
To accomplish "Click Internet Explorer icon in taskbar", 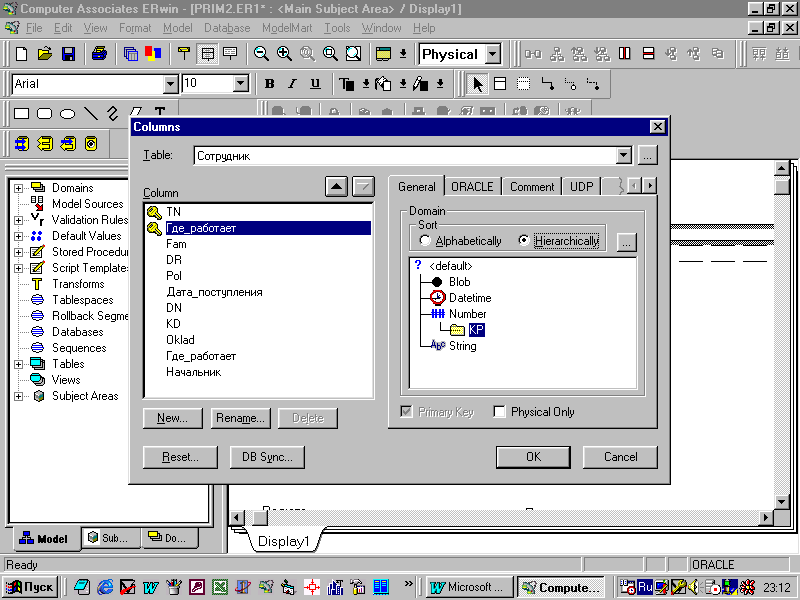I will tap(105, 587).
